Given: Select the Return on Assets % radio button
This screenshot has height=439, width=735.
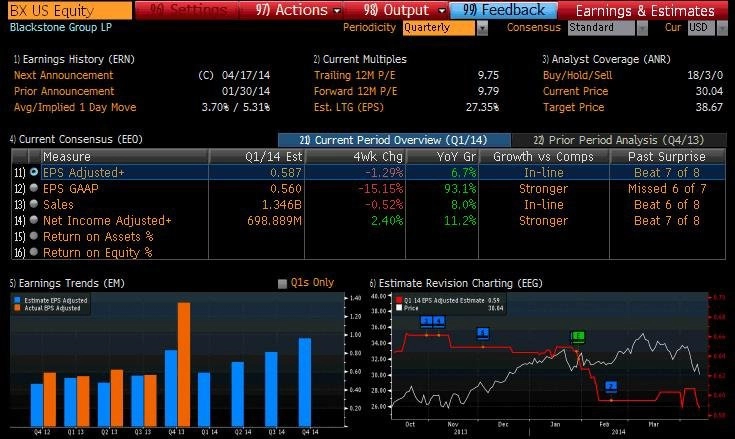Looking at the screenshot, I should (34, 236).
